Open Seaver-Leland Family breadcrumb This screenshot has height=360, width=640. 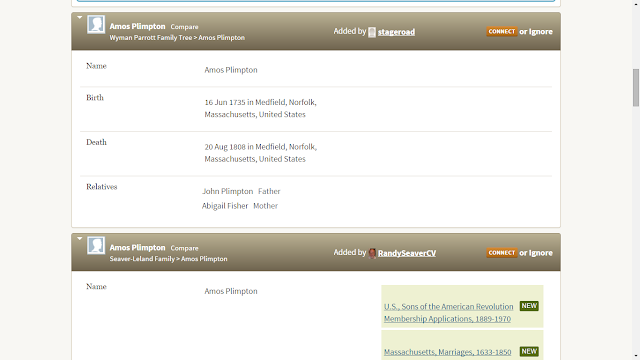click(x=142, y=259)
